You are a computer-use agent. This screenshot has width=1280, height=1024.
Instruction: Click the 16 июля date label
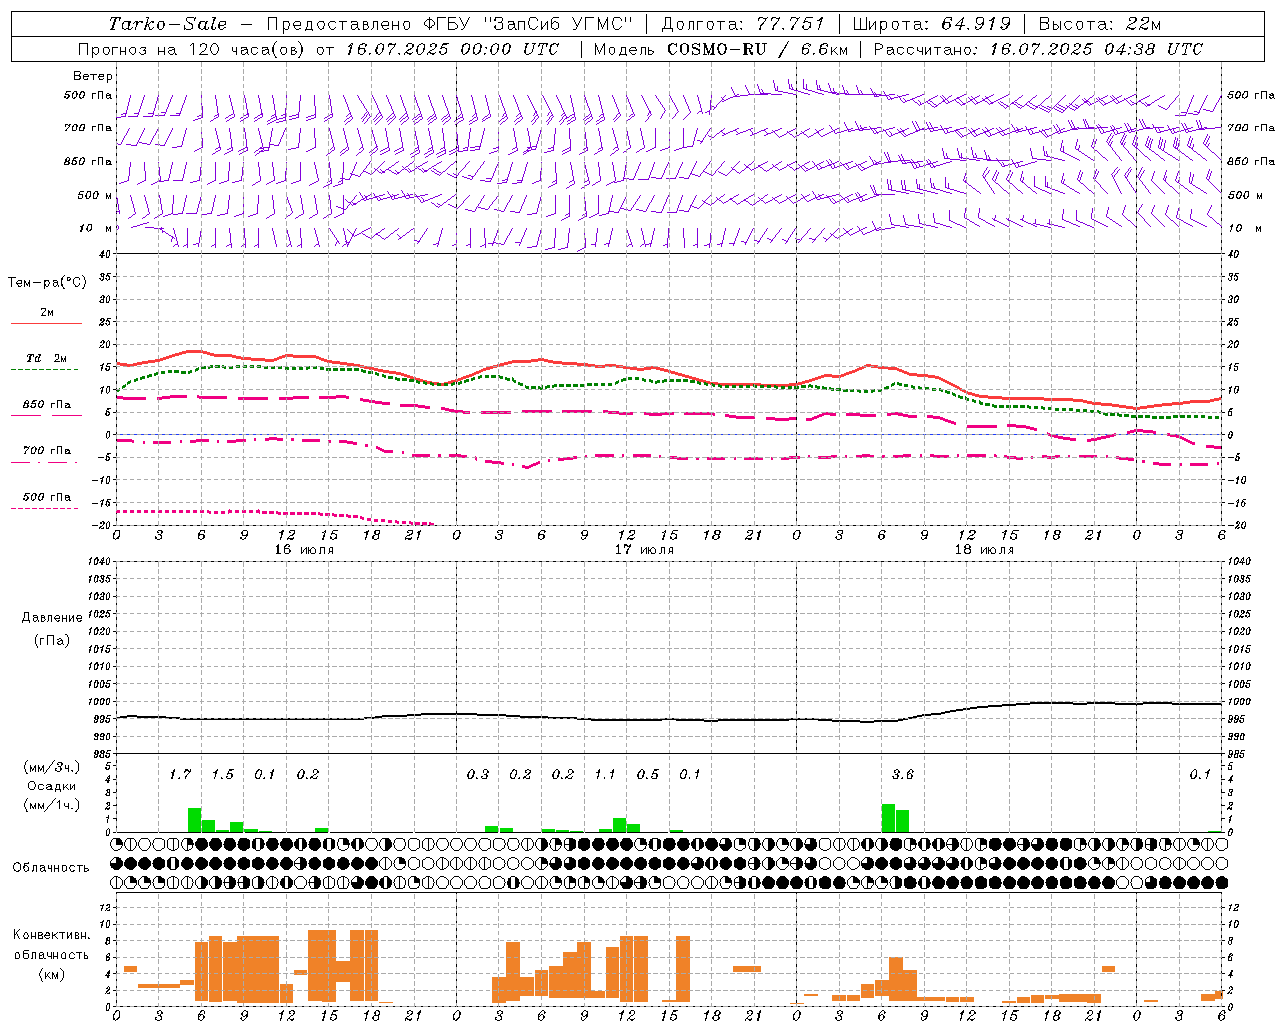[304, 549]
